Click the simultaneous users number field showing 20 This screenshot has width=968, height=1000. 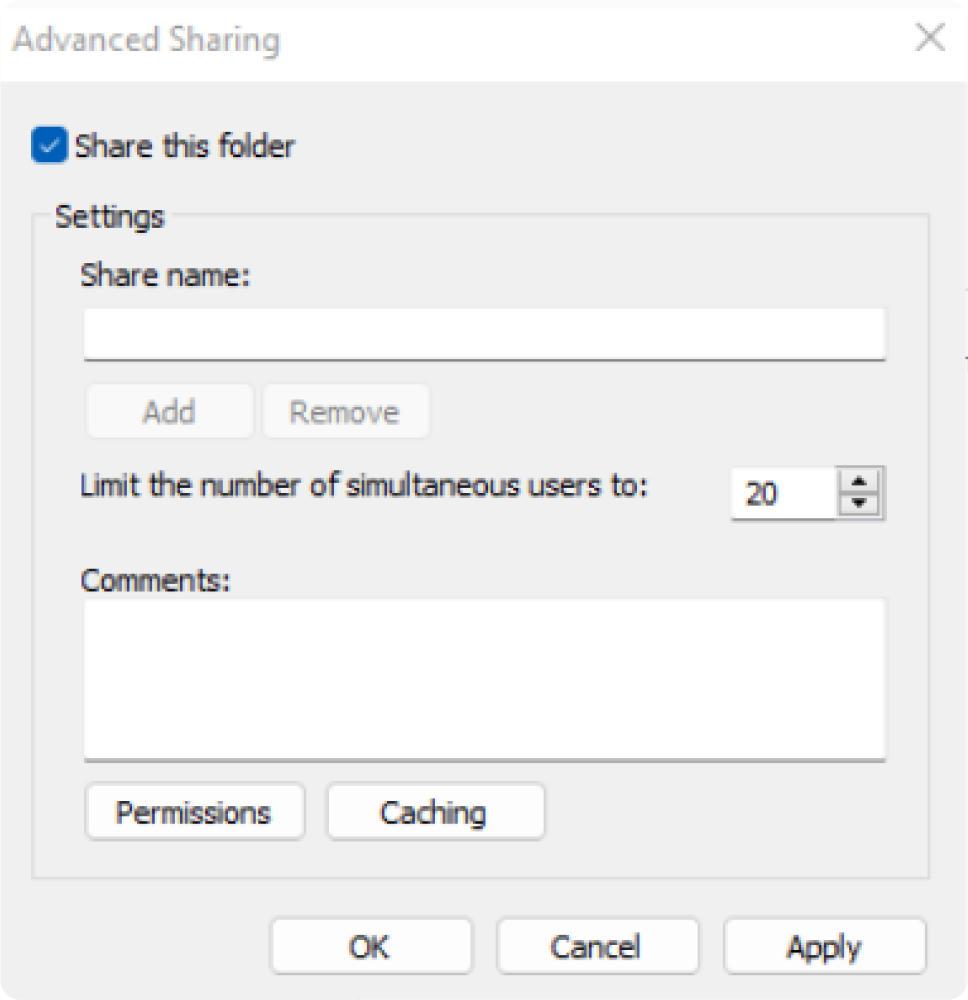click(783, 494)
